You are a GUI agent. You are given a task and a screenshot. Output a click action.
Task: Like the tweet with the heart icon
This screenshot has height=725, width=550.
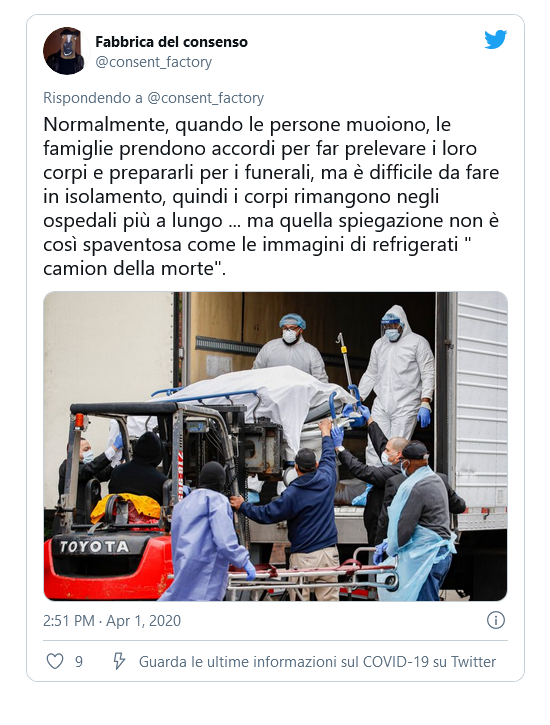click(55, 661)
